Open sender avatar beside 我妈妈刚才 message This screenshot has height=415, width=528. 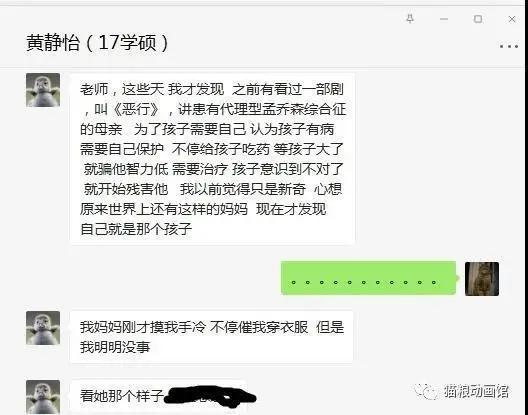[x=43, y=328]
